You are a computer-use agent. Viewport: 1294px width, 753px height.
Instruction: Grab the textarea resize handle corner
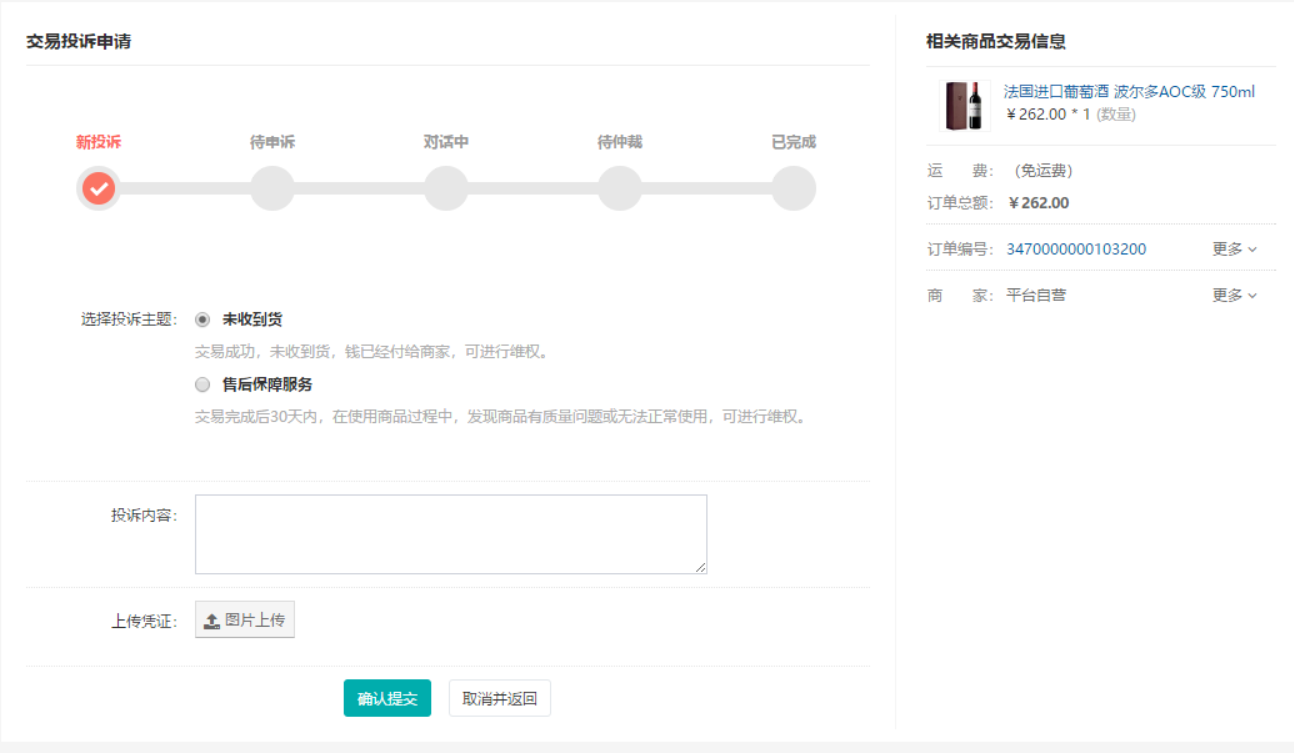click(x=701, y=568)
